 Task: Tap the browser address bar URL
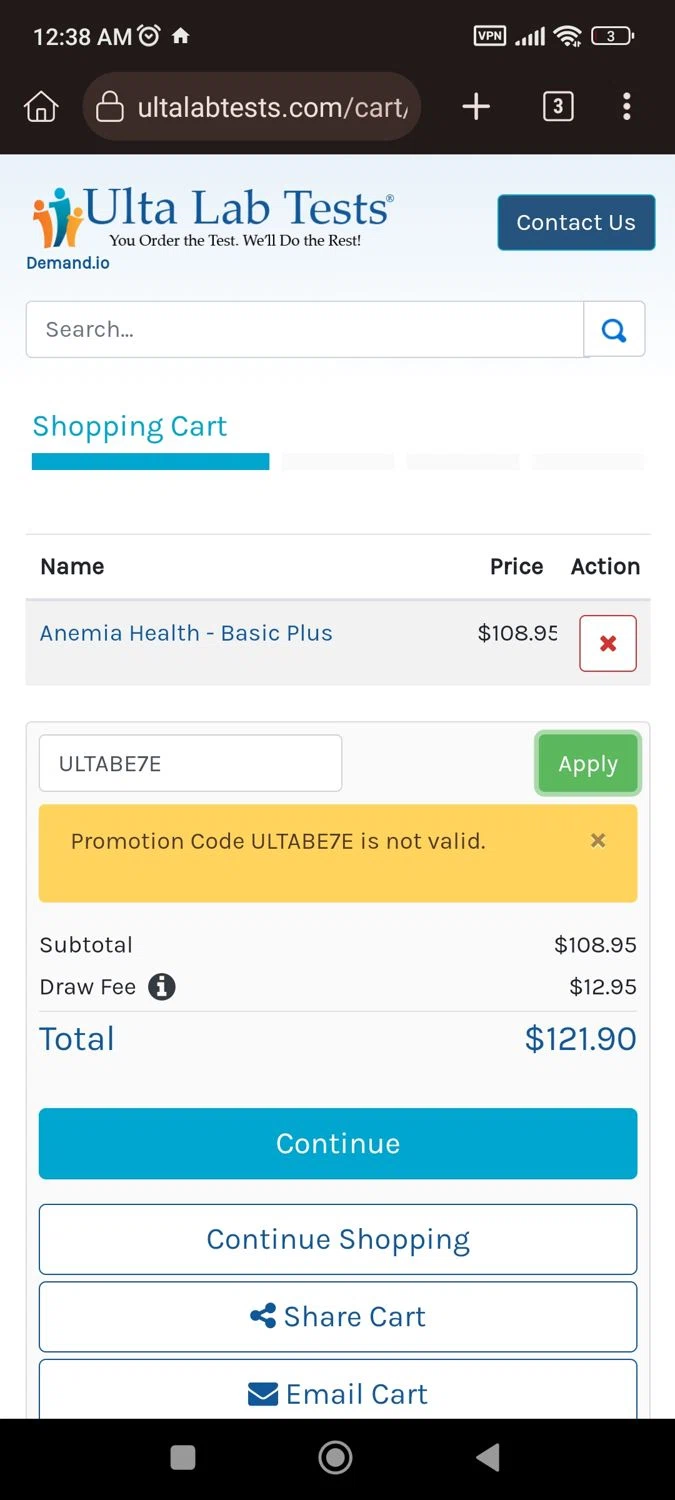click(272, 106)
